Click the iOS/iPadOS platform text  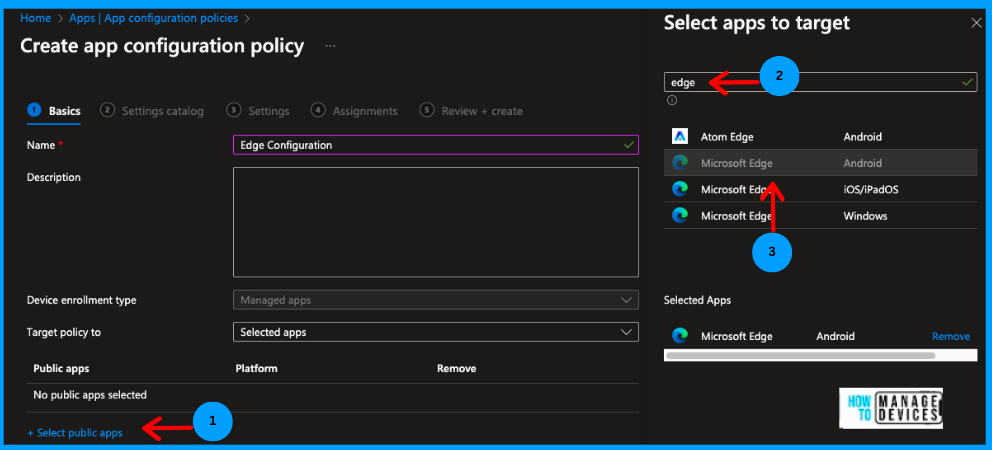point(871,189)
